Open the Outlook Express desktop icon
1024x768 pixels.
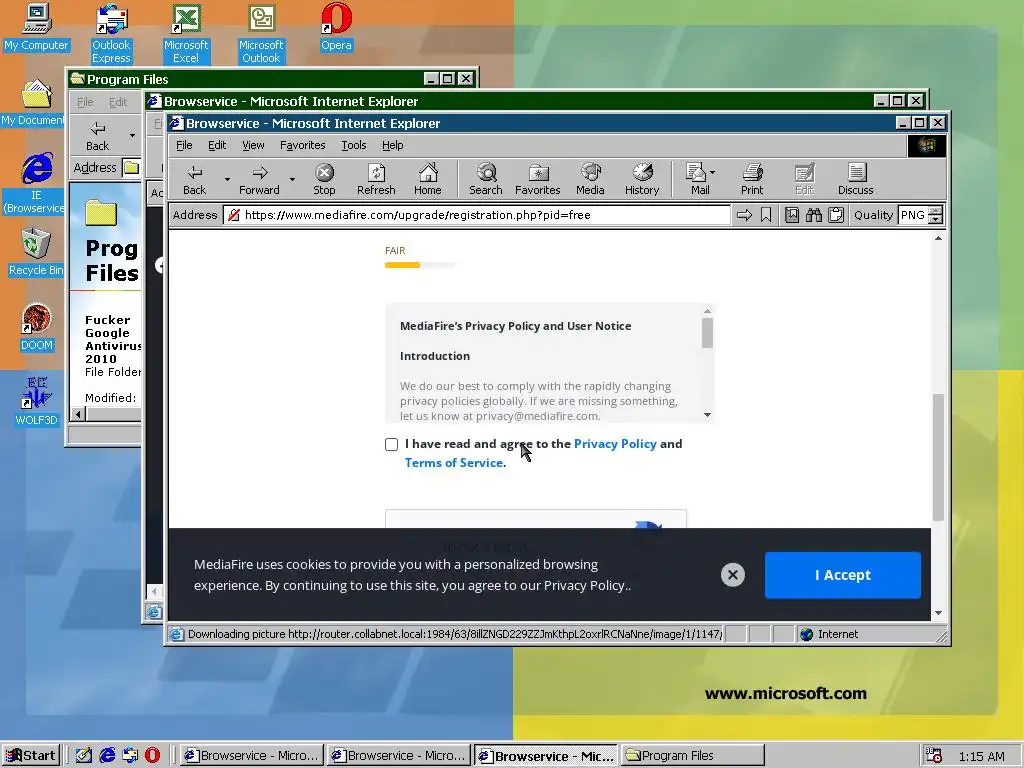point(111,33)
